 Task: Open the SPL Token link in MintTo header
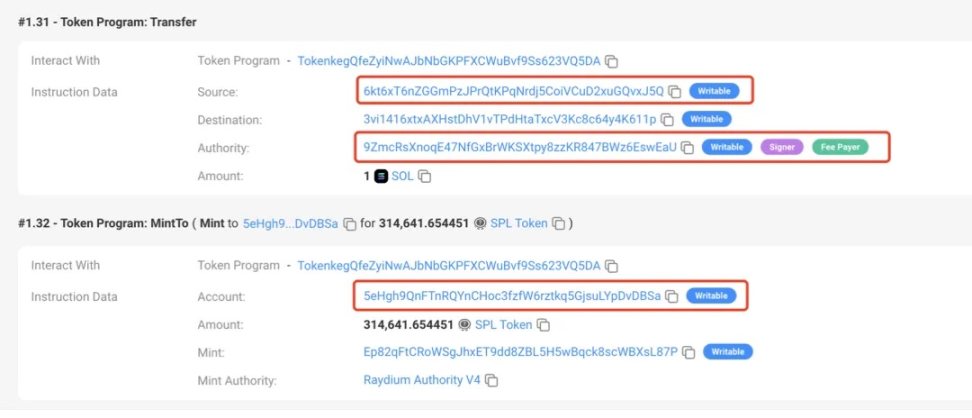pos(518,223)
